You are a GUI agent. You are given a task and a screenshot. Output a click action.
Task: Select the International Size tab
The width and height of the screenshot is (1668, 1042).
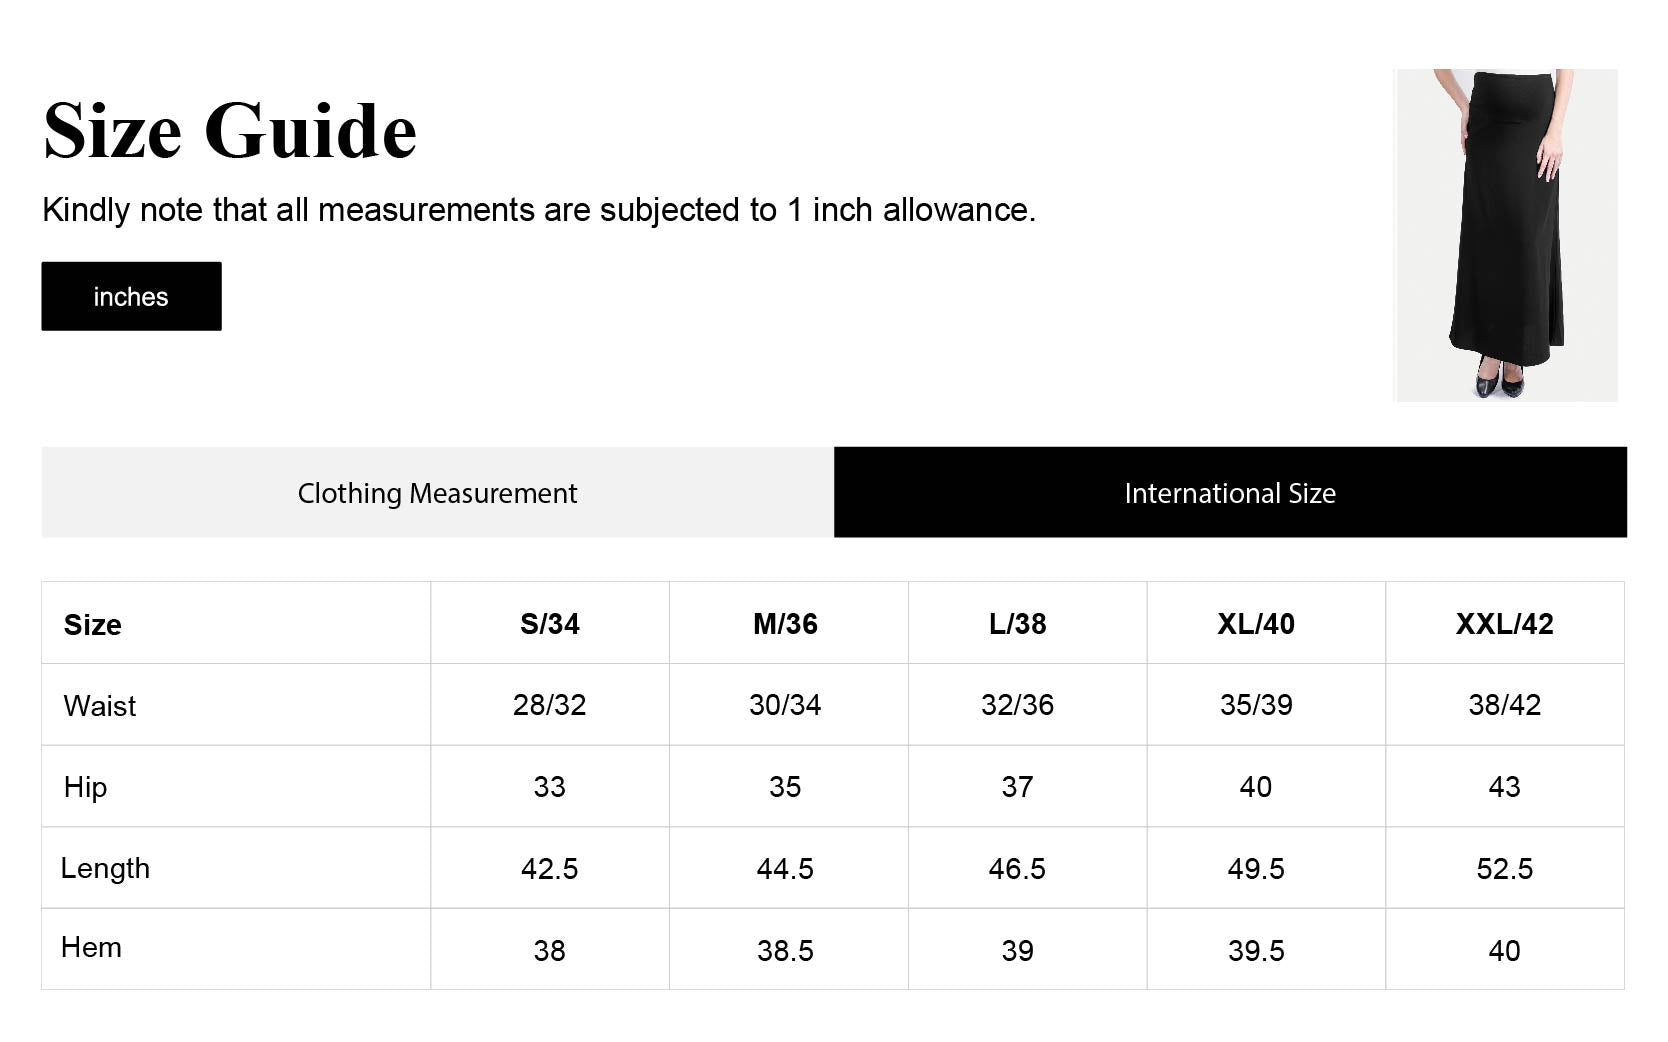[x=1229, y=493]
